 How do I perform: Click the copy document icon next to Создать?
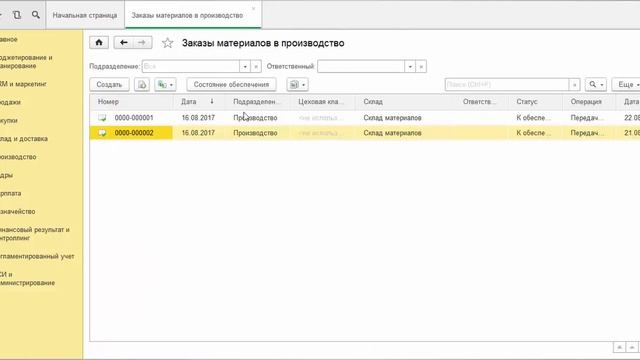click(142, 84)
